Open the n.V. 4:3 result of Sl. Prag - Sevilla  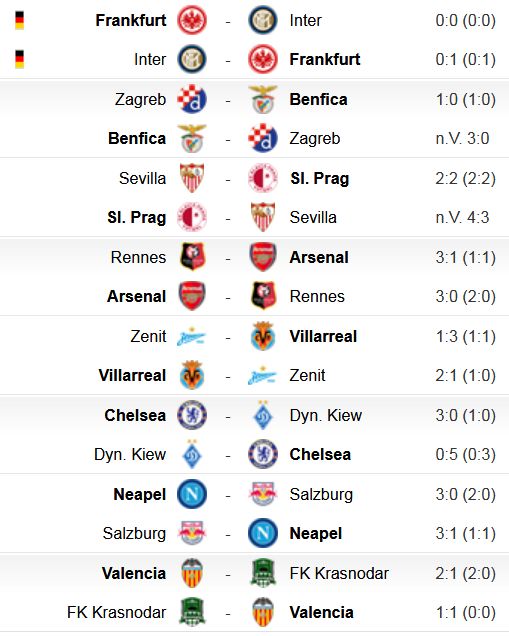coord(462,217)
